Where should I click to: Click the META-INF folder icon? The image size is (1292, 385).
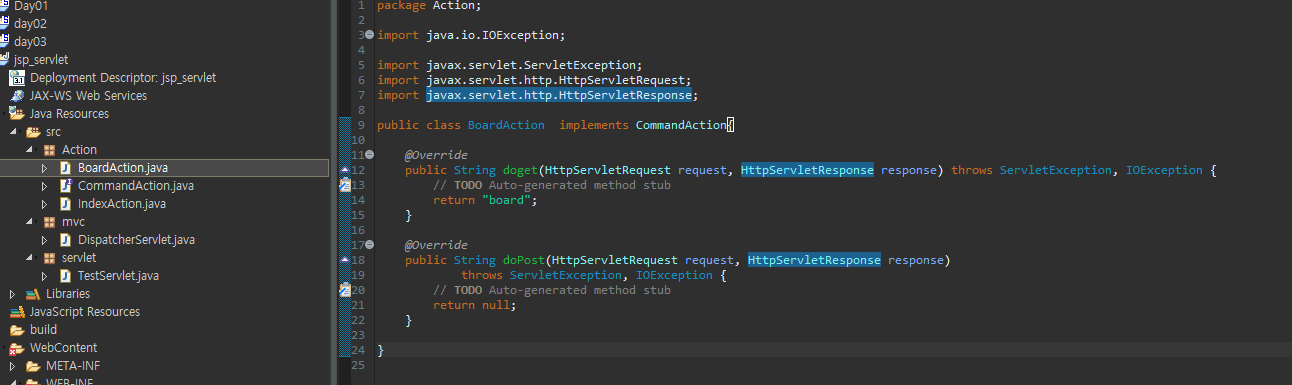click(33, 366)
